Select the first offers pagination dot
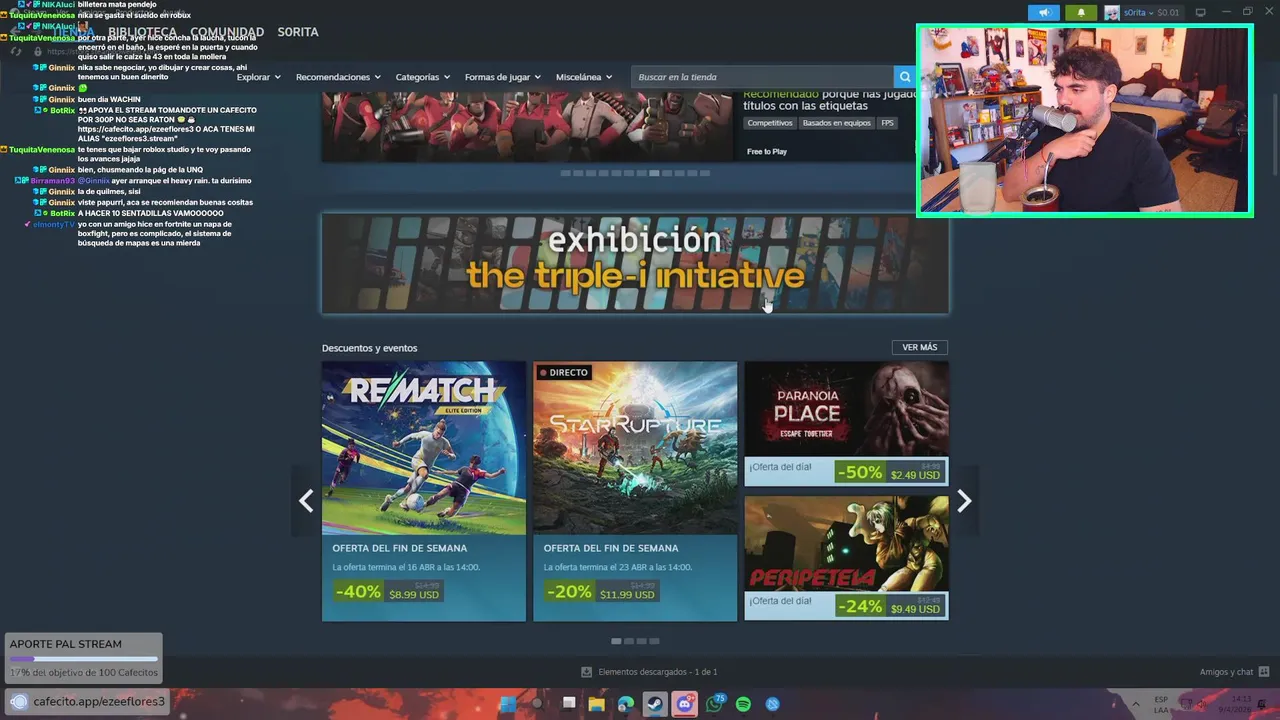The image size is (1280, 720). point(616,641)
